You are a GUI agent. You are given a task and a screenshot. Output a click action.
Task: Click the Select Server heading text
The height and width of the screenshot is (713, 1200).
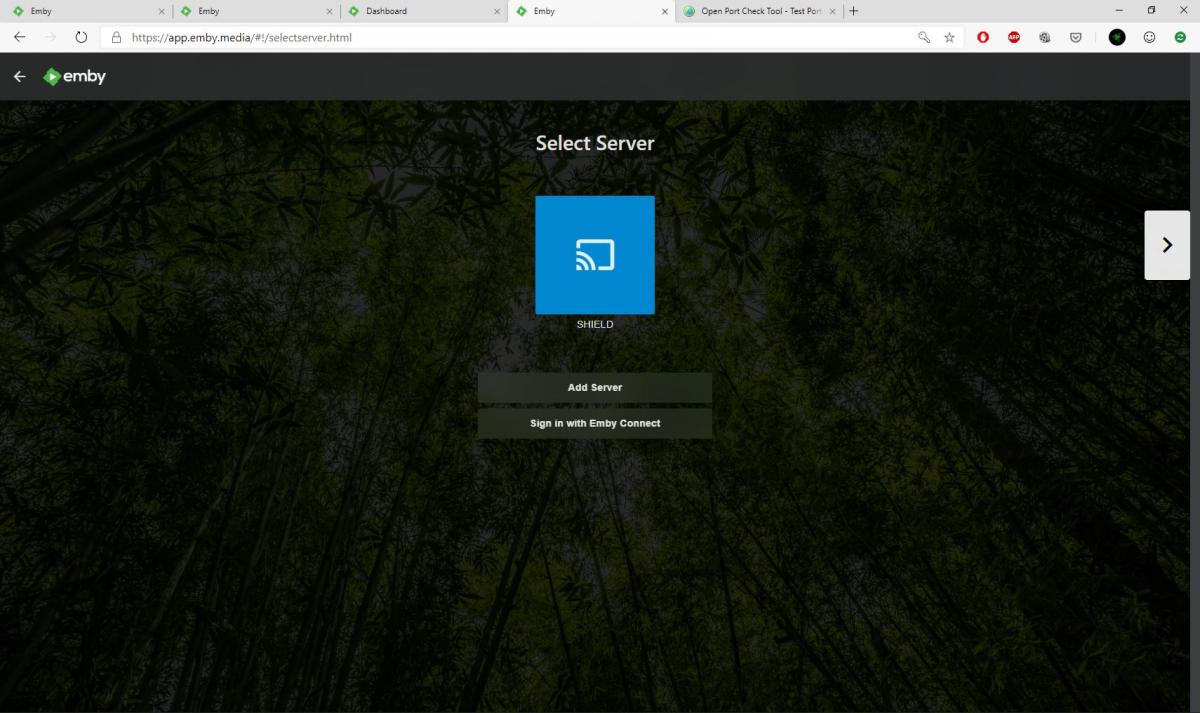tap(595, 143)
